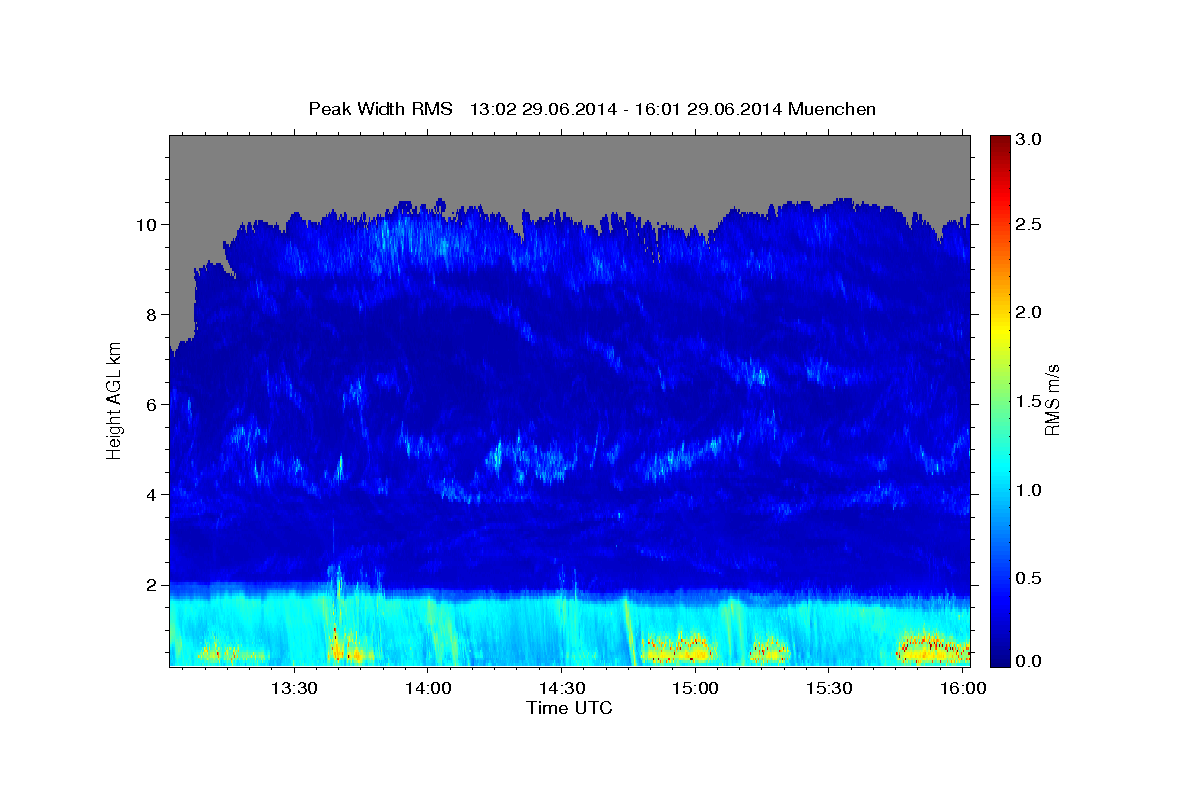
Task: Click the colorbar value '2.5'
Action: pos(1029,225)
